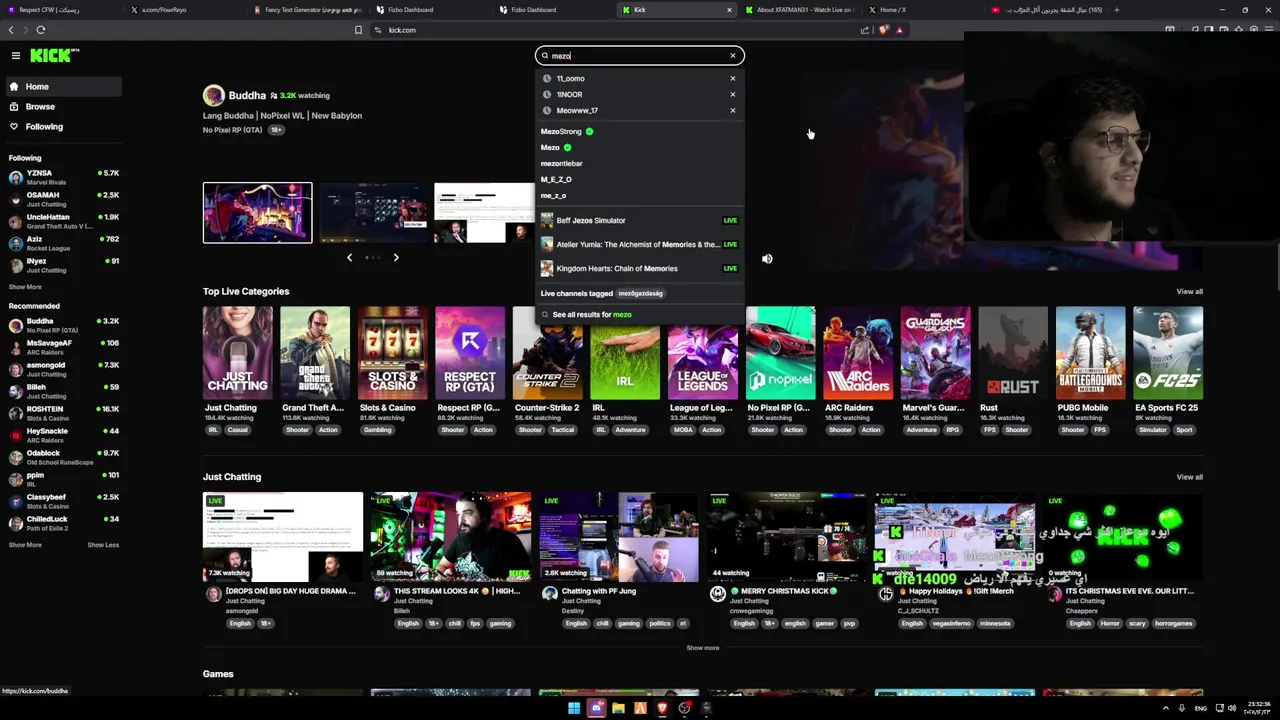Screen dimensions: 1280x720
Task: Open the hamburger sidebar menu
Action: [15, 56]
